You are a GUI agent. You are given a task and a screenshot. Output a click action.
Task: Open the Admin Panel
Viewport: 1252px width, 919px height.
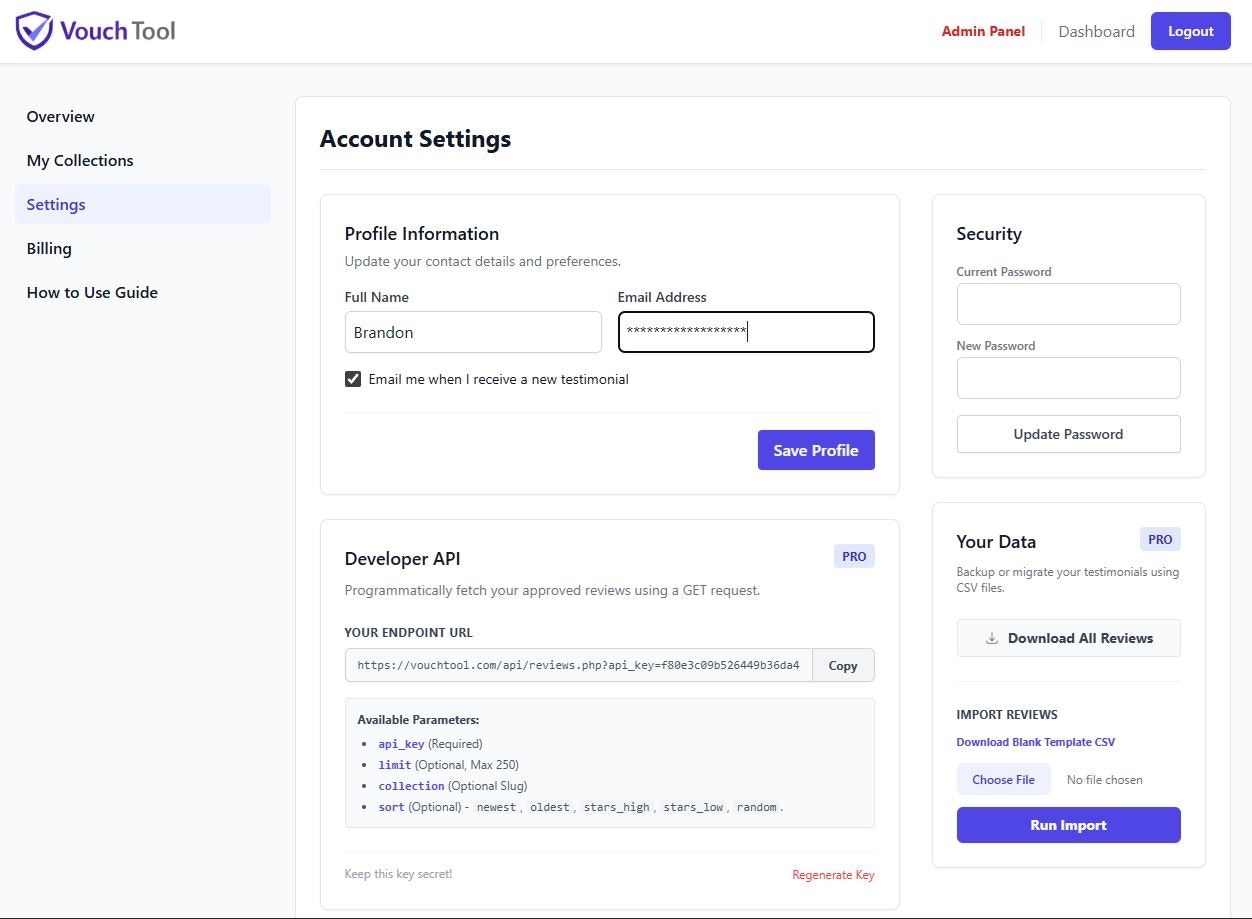pyautogui.click(x=983, y=31)
